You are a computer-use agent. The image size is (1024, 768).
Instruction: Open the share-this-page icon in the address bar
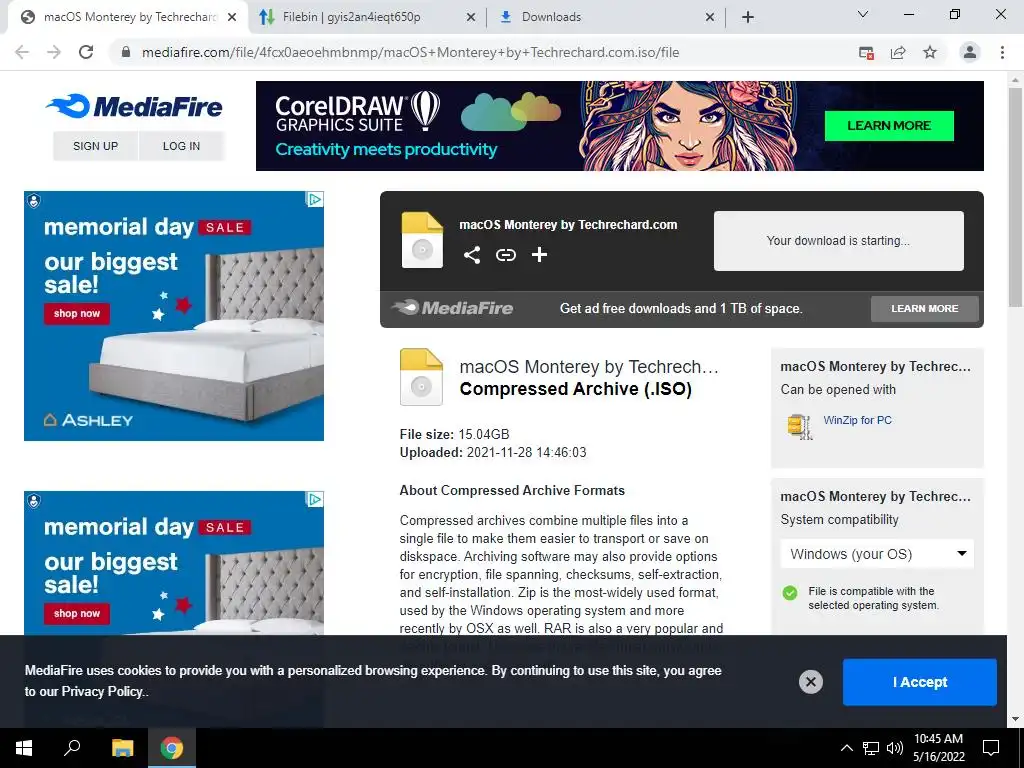(898, 52)
